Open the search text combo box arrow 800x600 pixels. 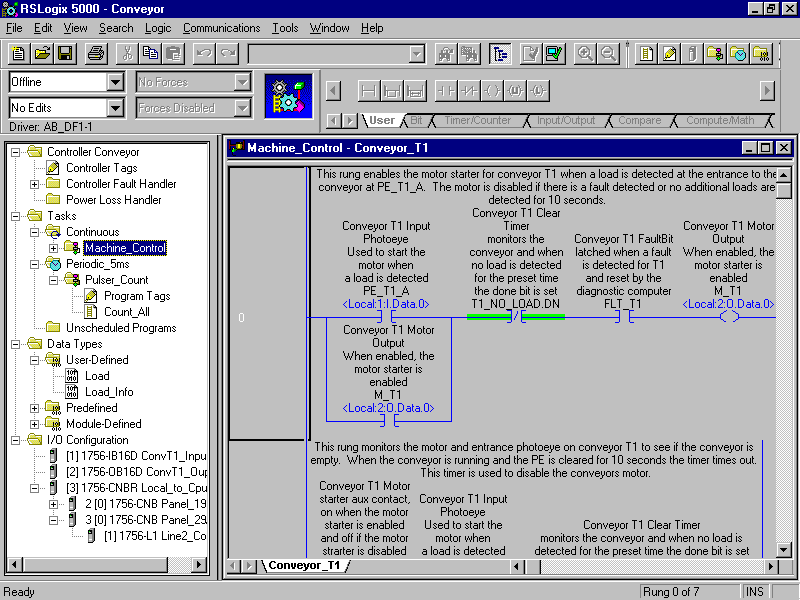[417, 54]
